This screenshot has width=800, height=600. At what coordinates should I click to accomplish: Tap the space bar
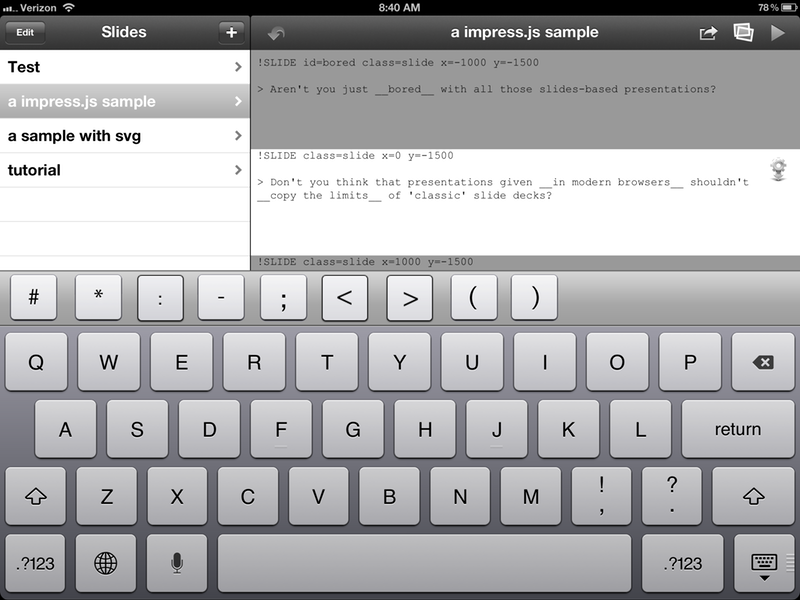[x=424, y=563]
